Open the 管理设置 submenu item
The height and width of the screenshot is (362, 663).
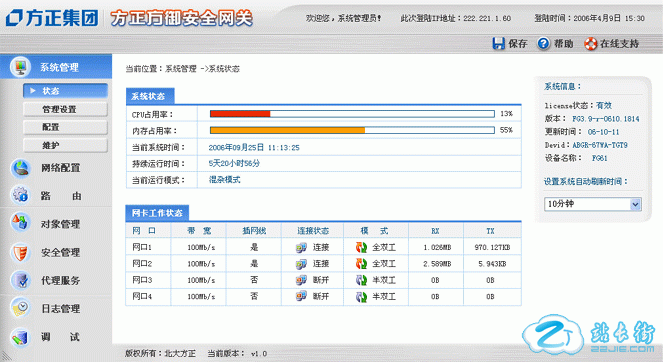tap(66, 109)
